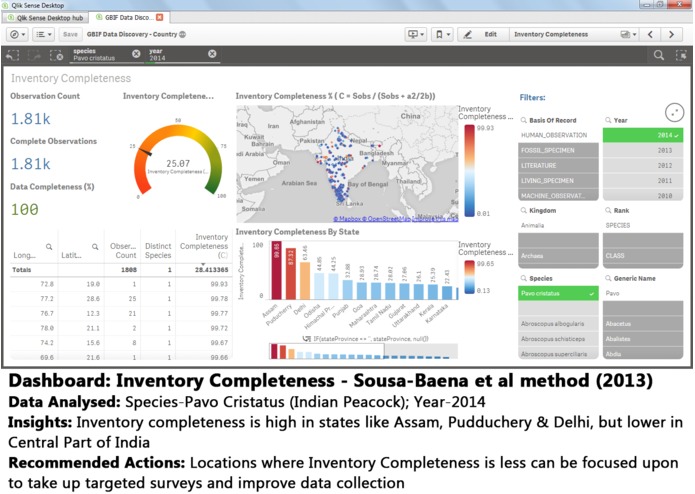
Task: Select year 2010 in Year filter
Action: point(643,195)
